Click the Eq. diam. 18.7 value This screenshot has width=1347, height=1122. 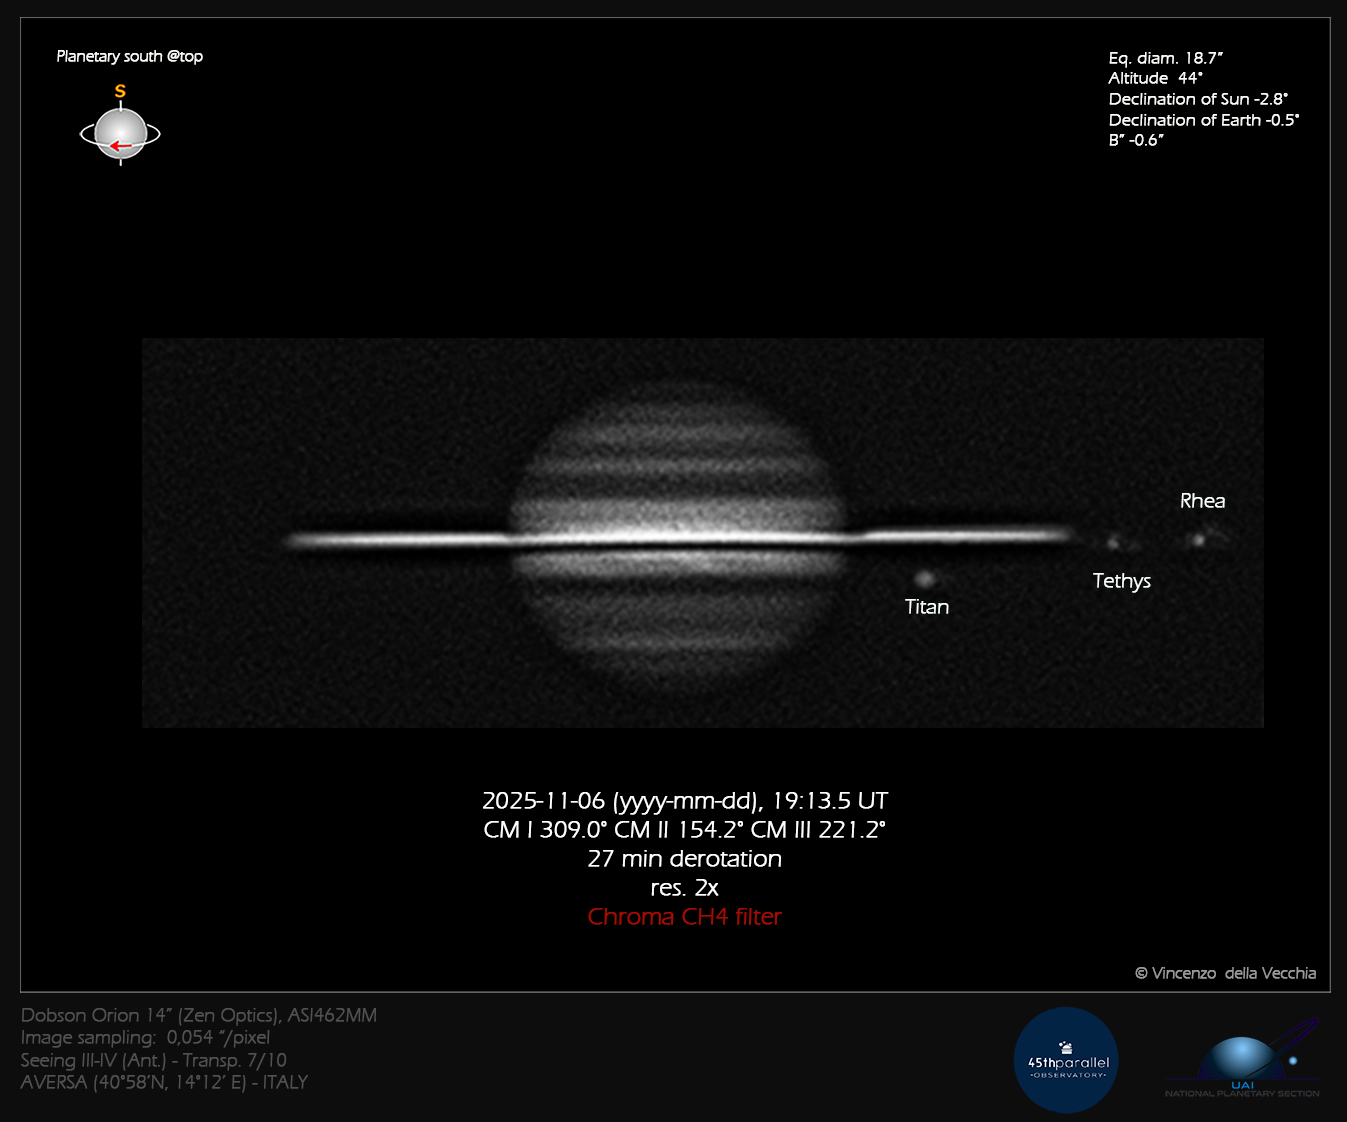pyautogui.click(x=1165, y=58)
